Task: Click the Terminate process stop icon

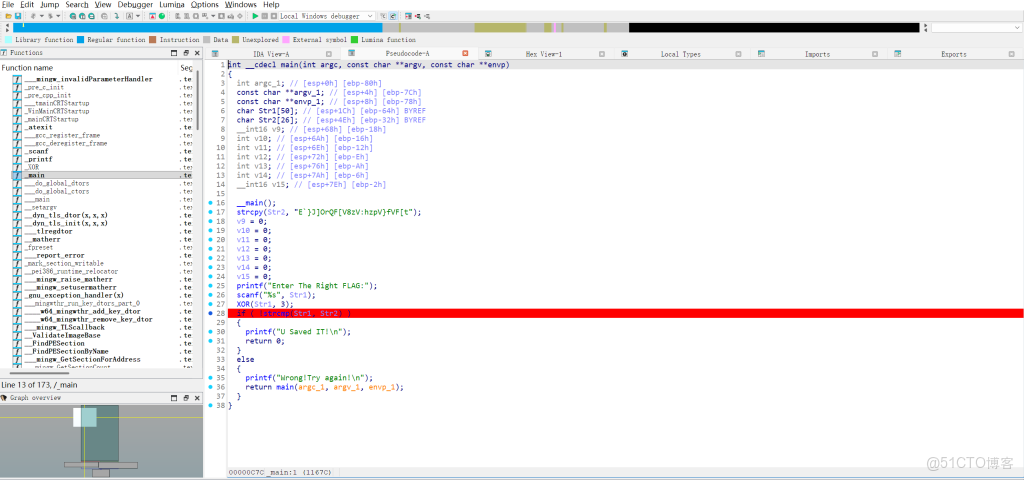Action: point(274,16)
